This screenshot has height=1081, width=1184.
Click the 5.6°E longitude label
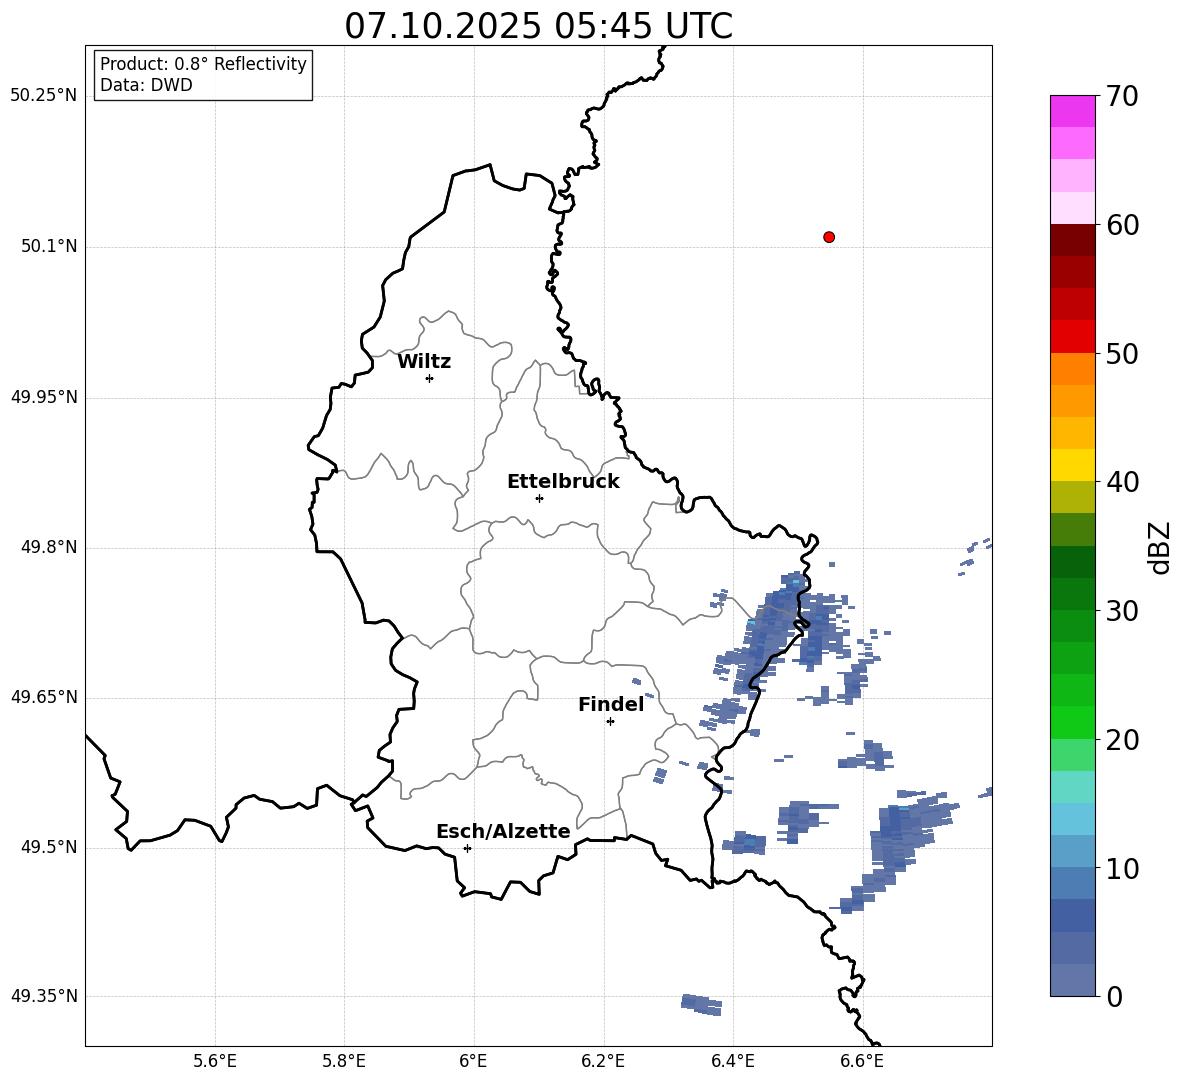[x=215, y=1061]
